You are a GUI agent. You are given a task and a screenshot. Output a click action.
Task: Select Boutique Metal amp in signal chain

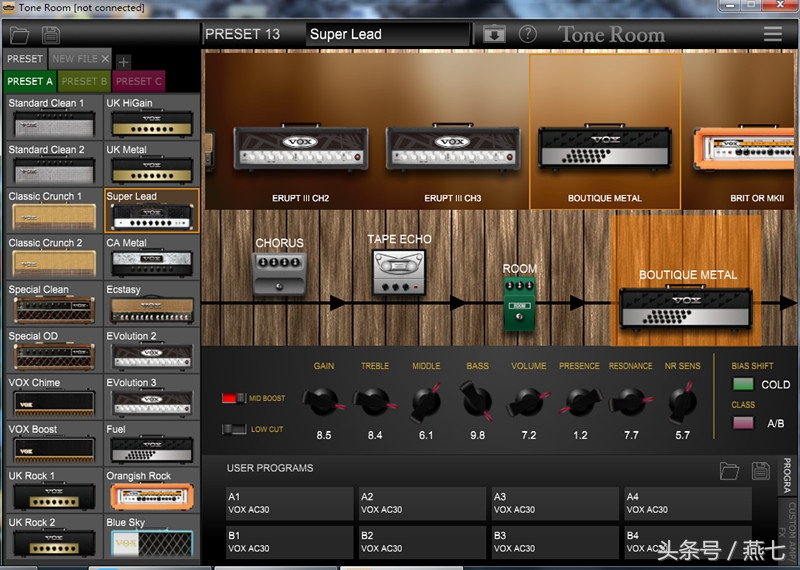click(686, 308)
